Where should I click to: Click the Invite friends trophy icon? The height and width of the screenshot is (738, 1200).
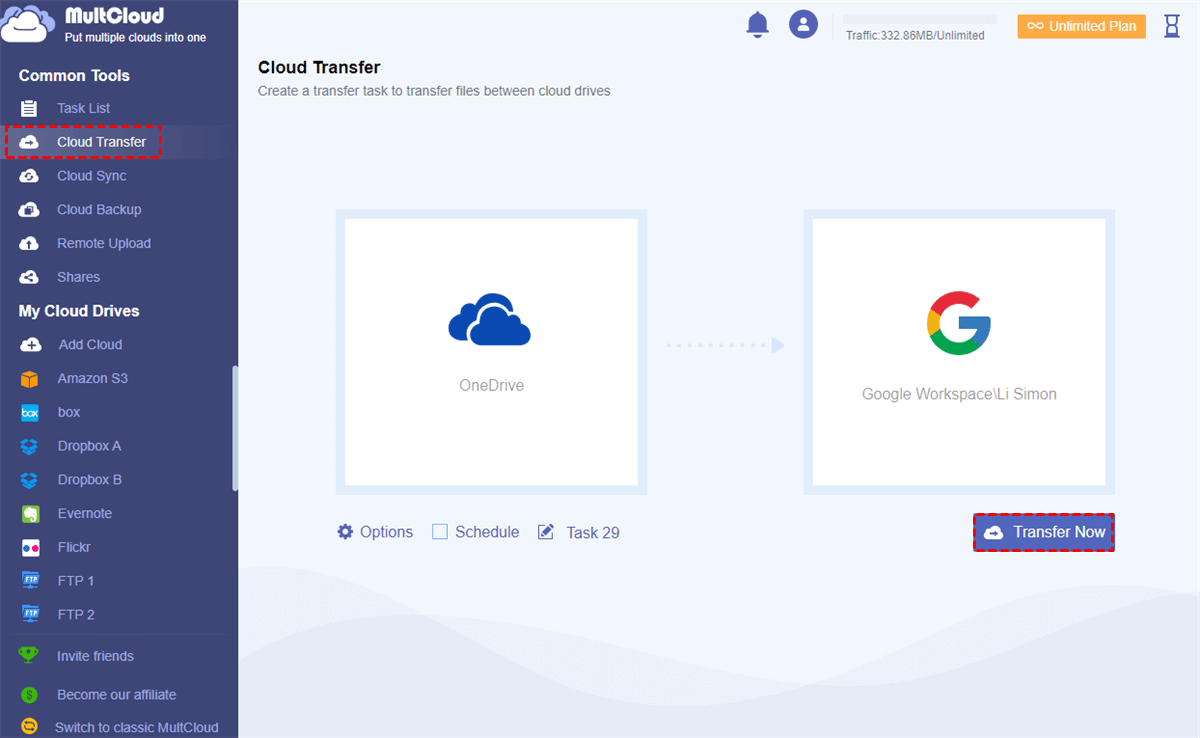coord(29,656)
